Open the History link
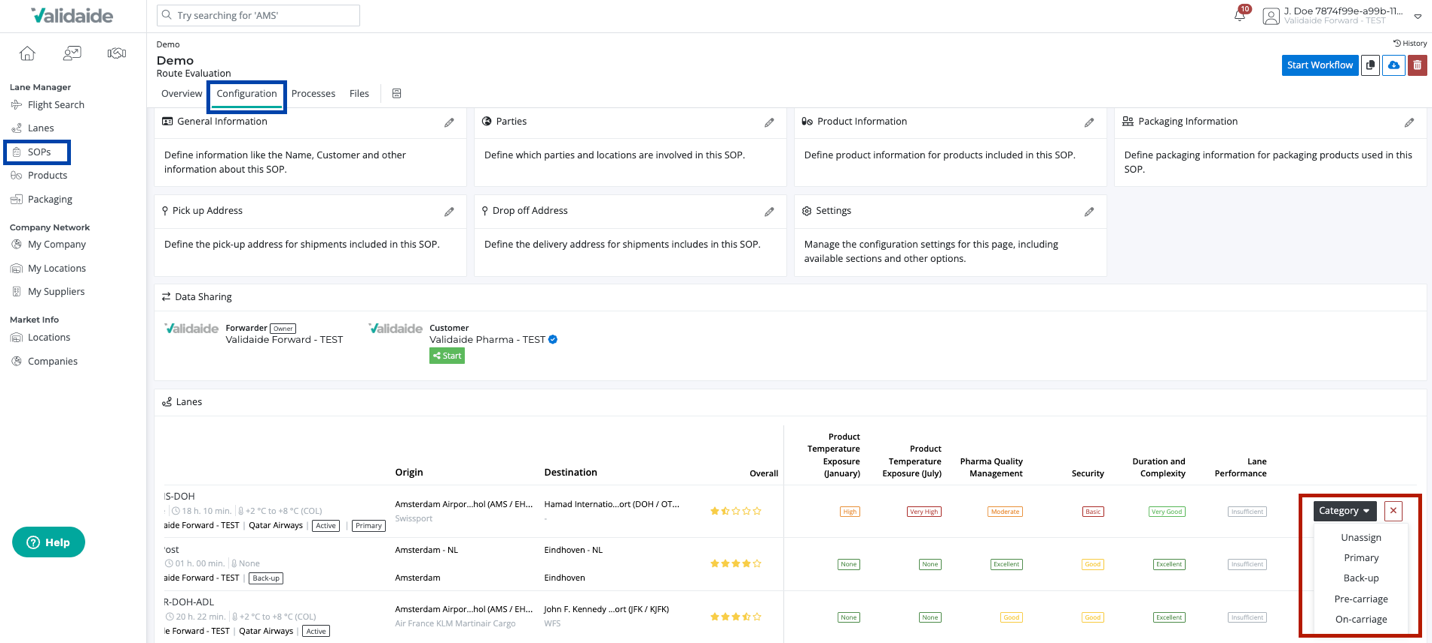The width and height of the screenshot is (1432, 643). [x=1410, y=43]
